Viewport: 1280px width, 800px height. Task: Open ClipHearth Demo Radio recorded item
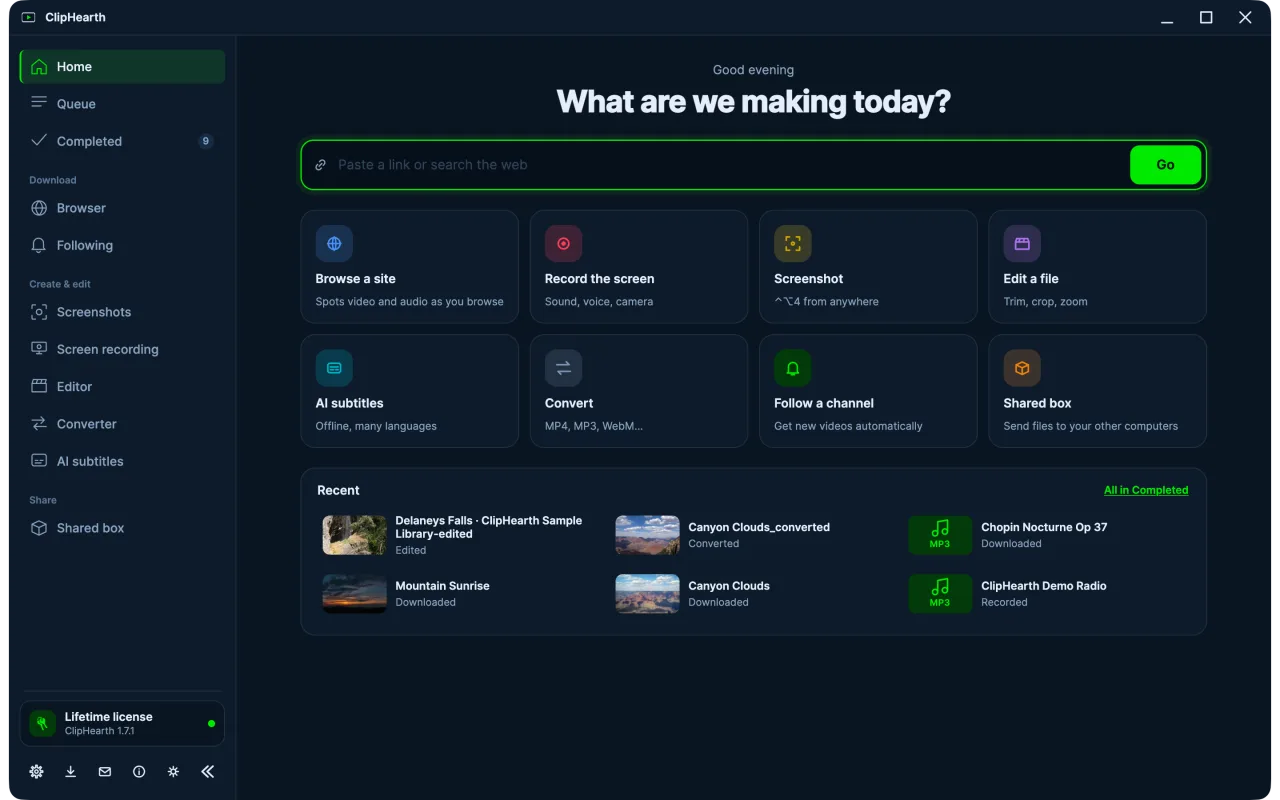(1044, 594)
